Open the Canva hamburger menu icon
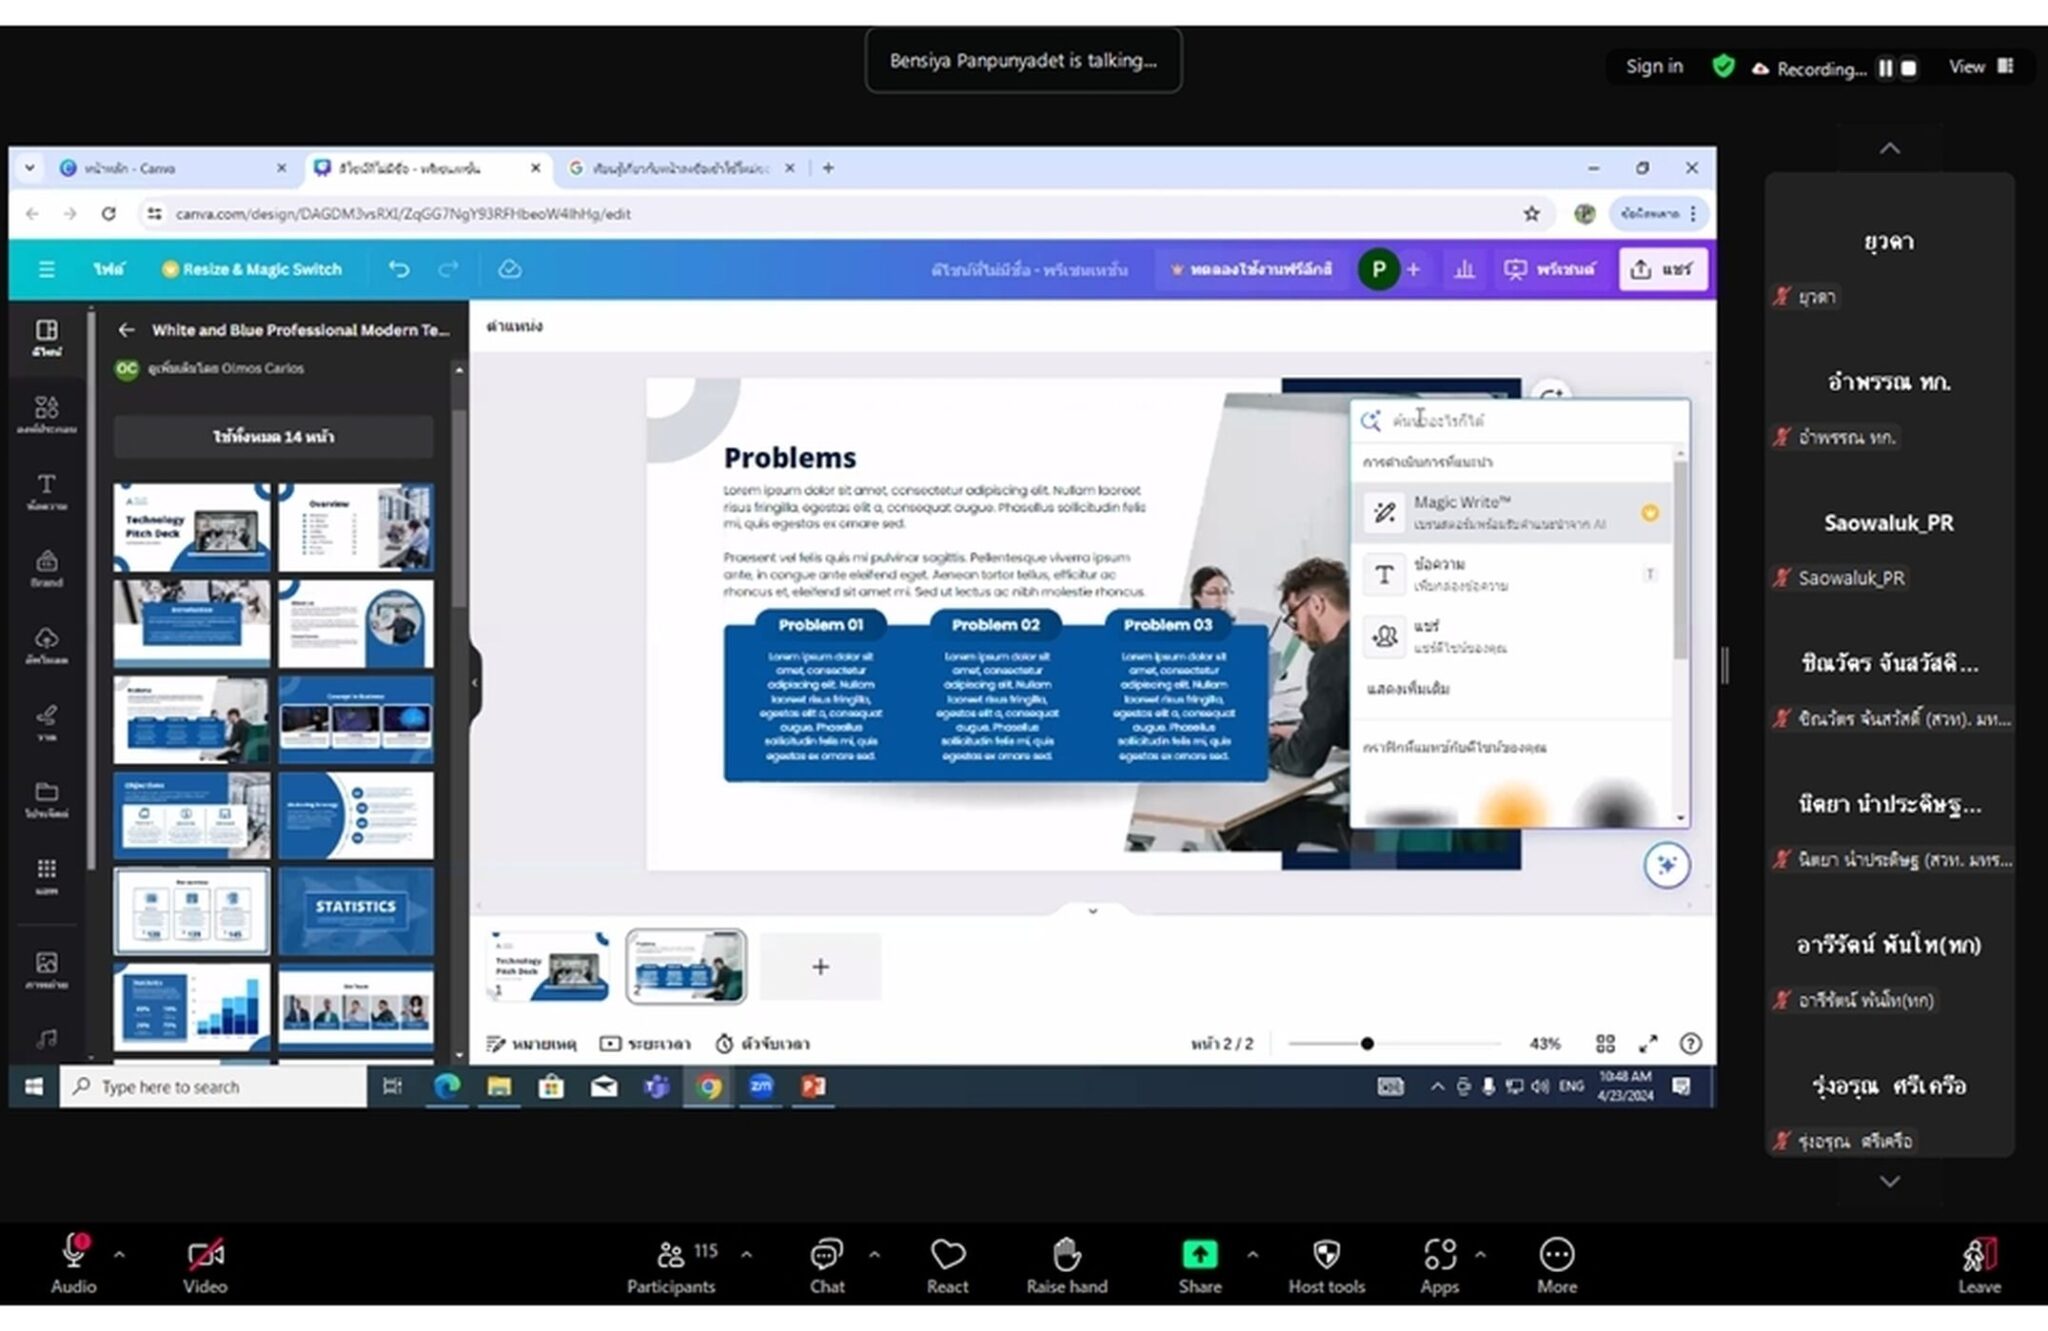The height and width of the screenshot is (1331, 2048). [46, 269]
